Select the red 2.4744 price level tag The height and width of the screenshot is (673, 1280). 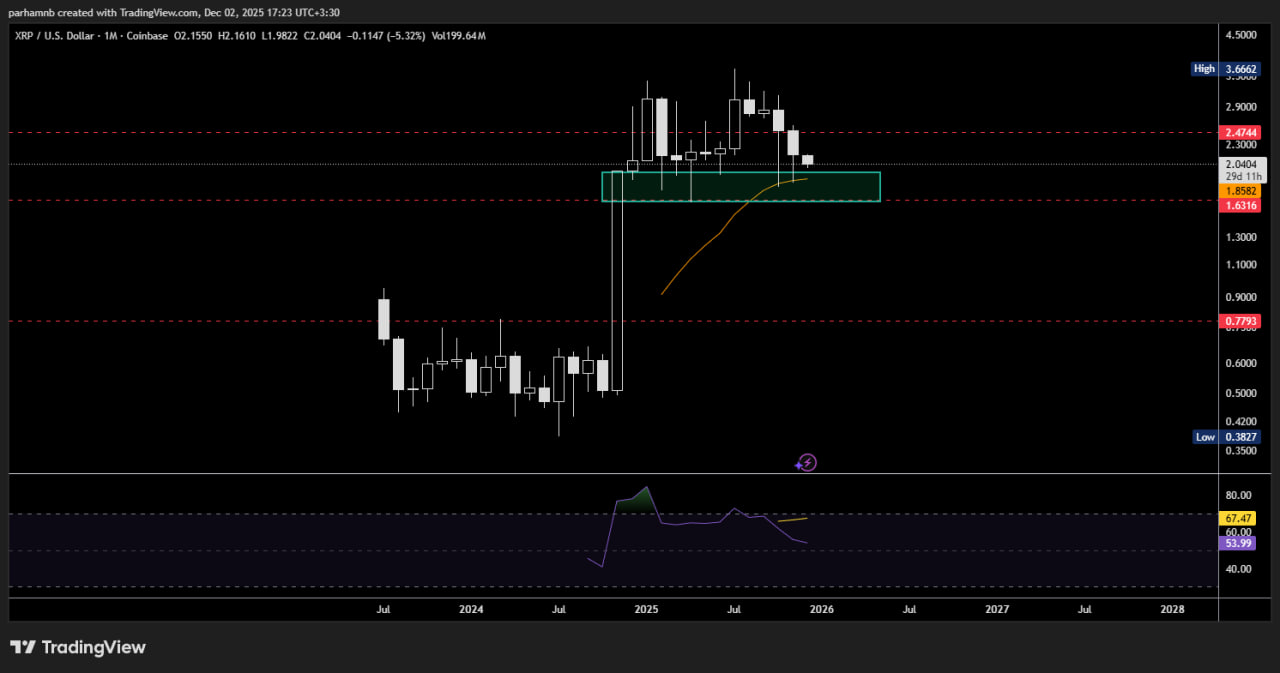point(1241,132)
